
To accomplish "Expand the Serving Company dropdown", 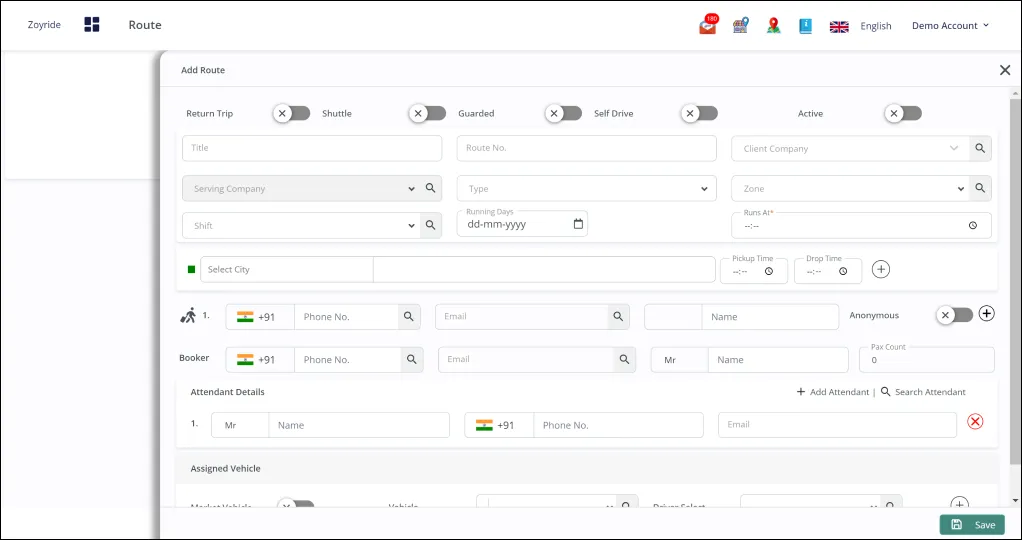I will pyautogui.click(x=411, y=189).
